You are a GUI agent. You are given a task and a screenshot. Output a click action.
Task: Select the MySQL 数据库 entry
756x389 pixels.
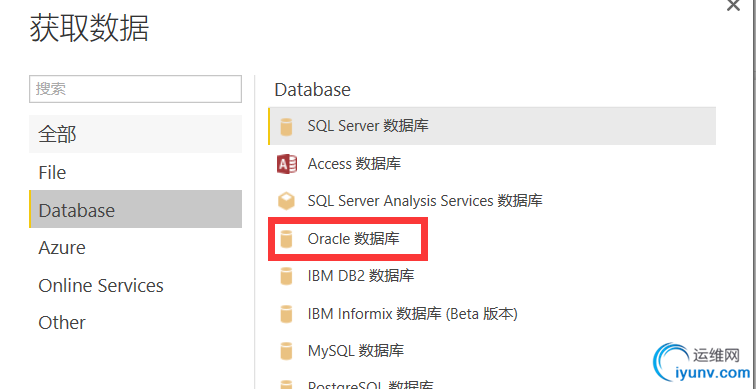click(492, 350)
